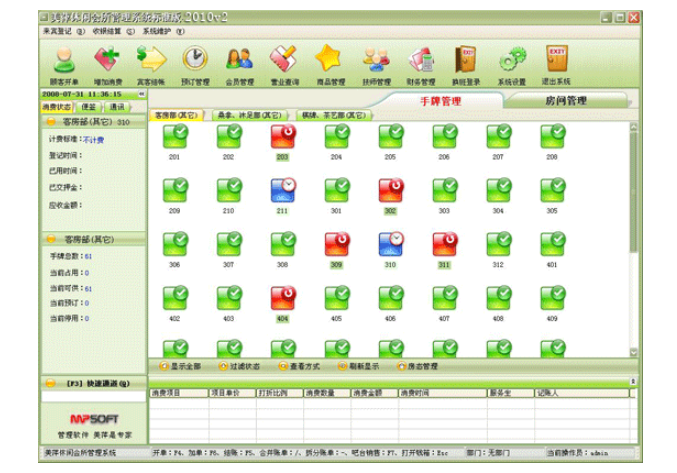Click the 系统设置 gear icon
This screenshot has height=473, width=677.
[x=511, y=63]
